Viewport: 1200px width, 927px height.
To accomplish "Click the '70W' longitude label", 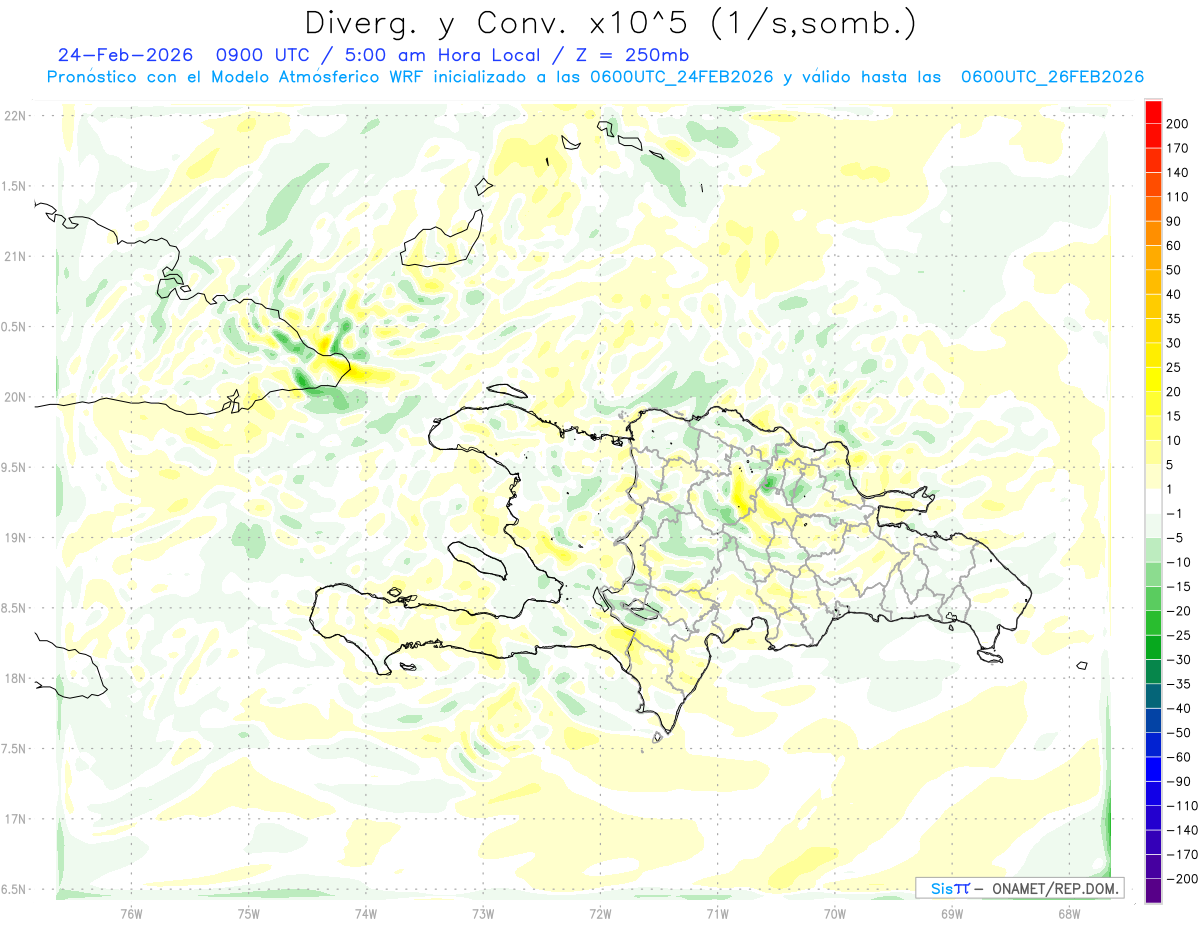I will tap(835, 914).
